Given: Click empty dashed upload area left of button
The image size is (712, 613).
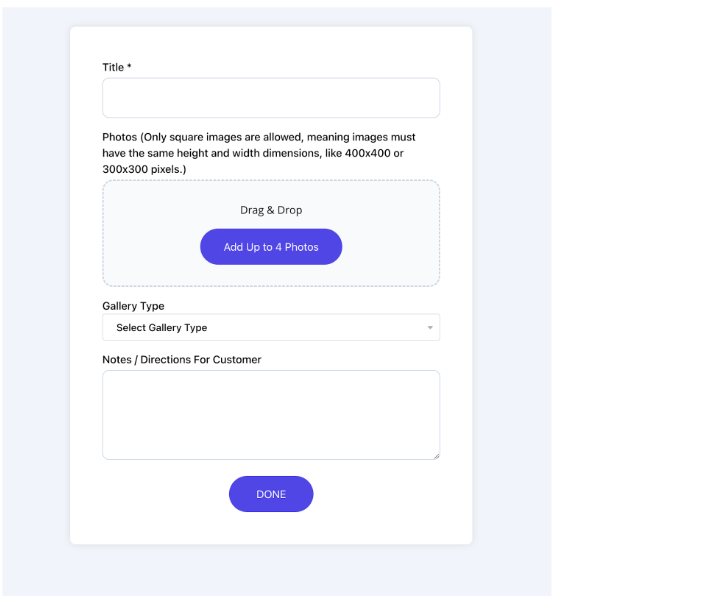Looking at the screenshot, I should click(x=150, y=247).
